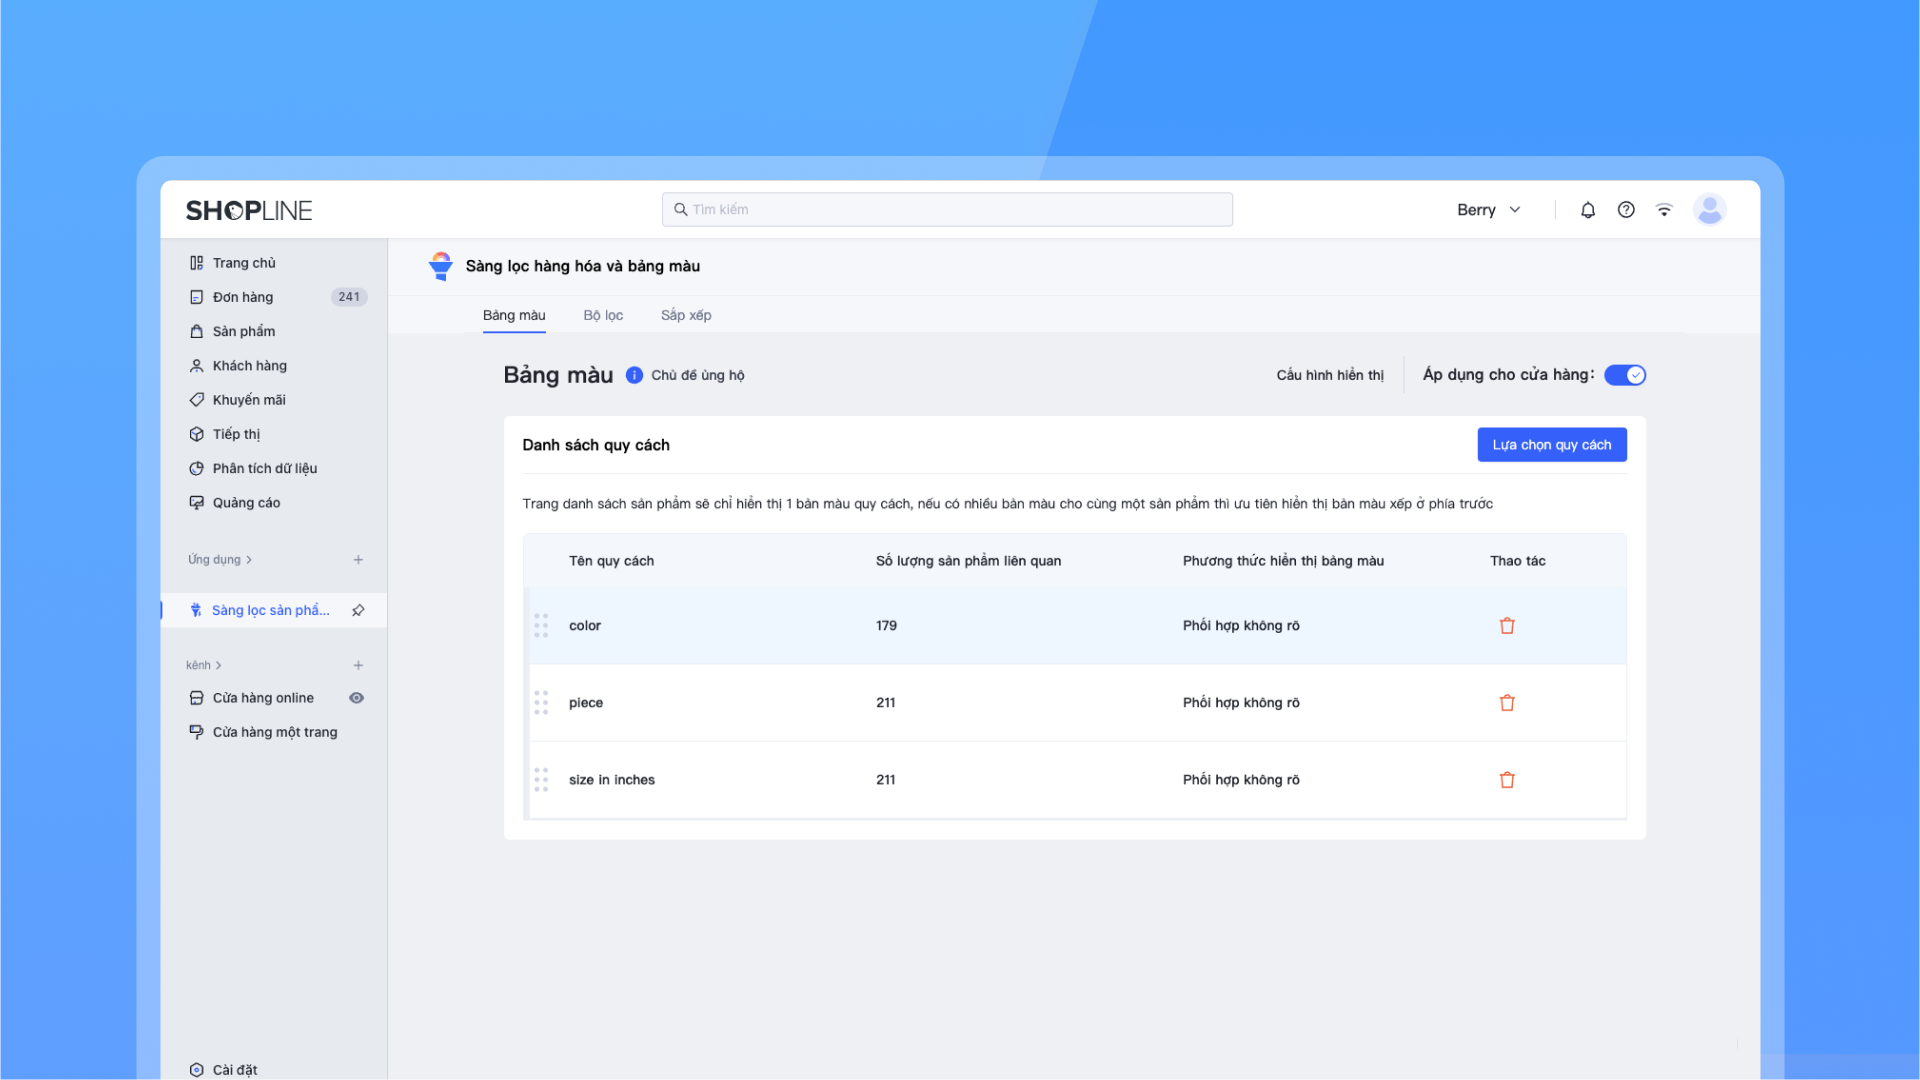Image resolution: width=1920 pixels, height=1080 pixels.
Task: Delete the color specification row
Action: coord(1507,626)
